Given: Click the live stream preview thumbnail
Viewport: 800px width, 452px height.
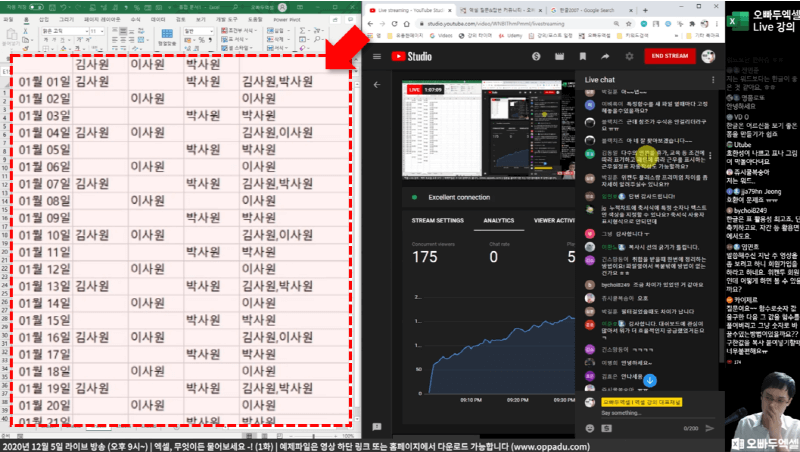Looking at the screenshot, I should (x=488, y=130).
